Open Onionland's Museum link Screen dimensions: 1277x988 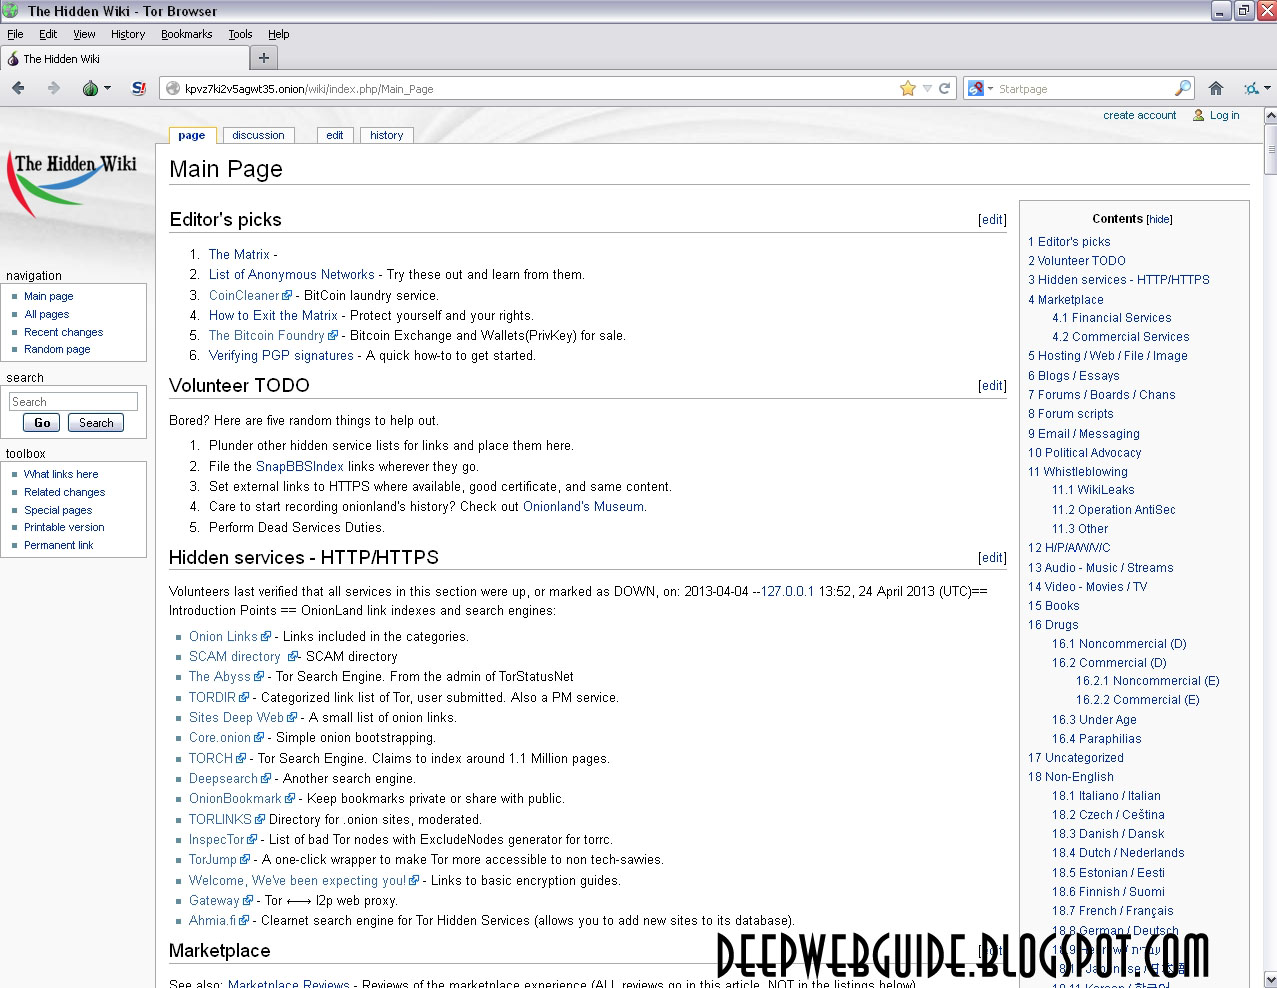point(583,507)
